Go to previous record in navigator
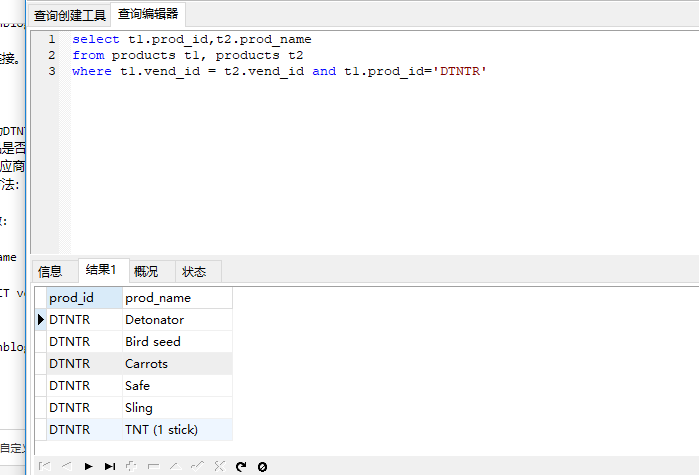The image size is (699, 475). 66,466
